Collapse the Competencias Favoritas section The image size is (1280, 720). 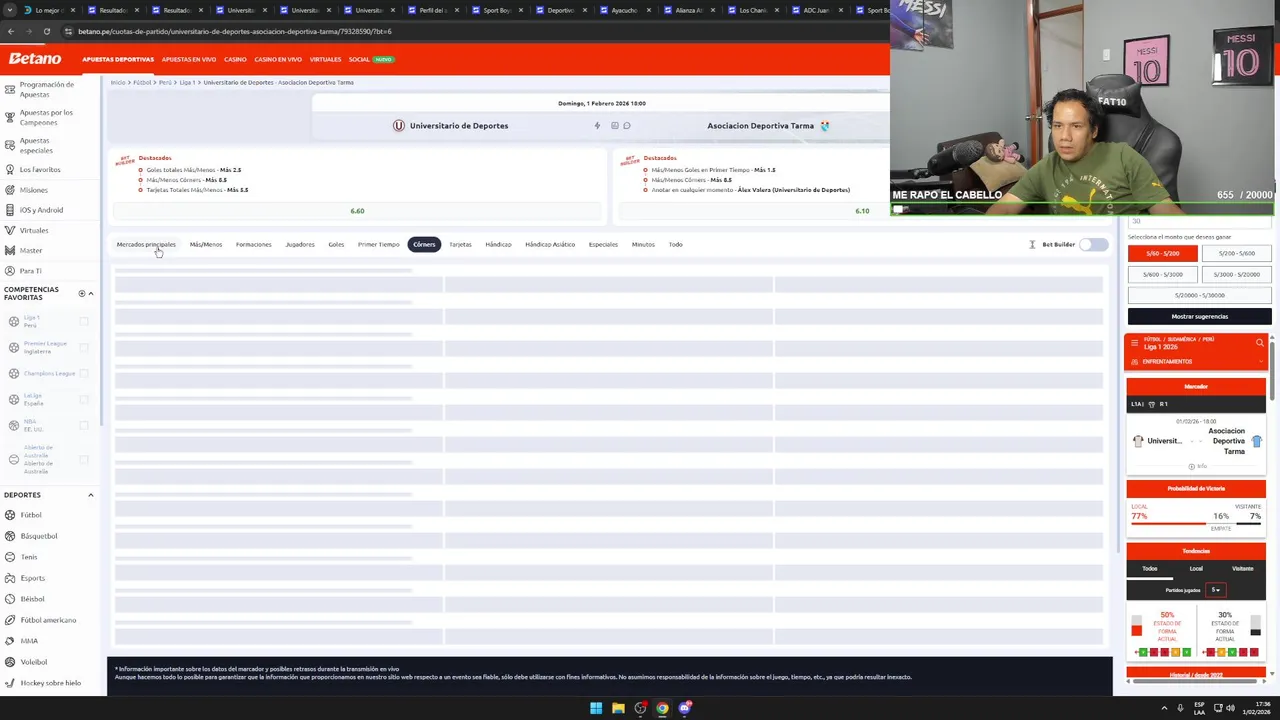point(90,293)
